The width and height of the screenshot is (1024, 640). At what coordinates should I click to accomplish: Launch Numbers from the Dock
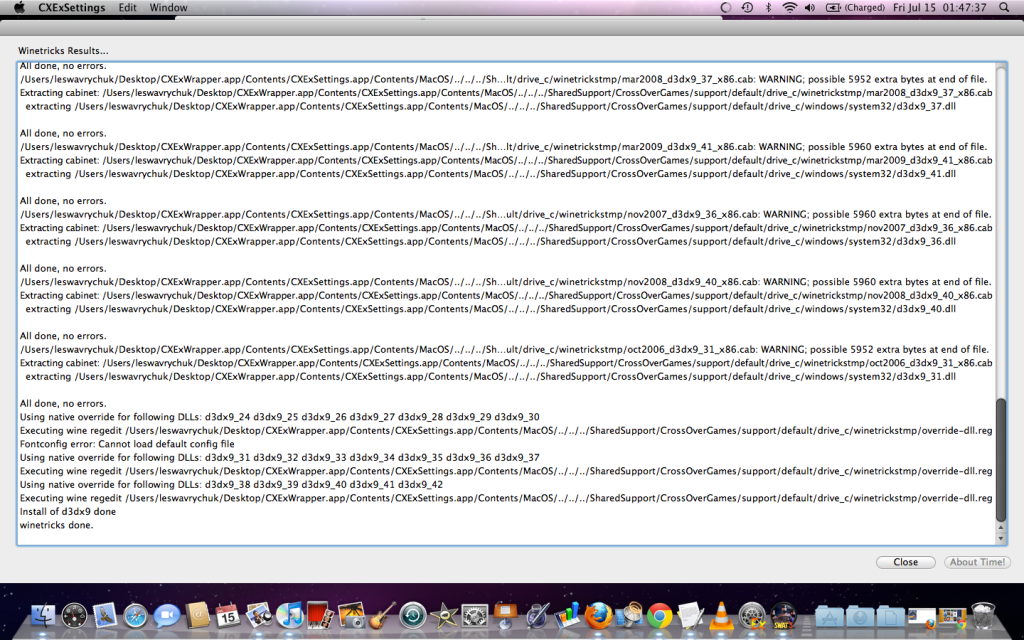point(567,616)
